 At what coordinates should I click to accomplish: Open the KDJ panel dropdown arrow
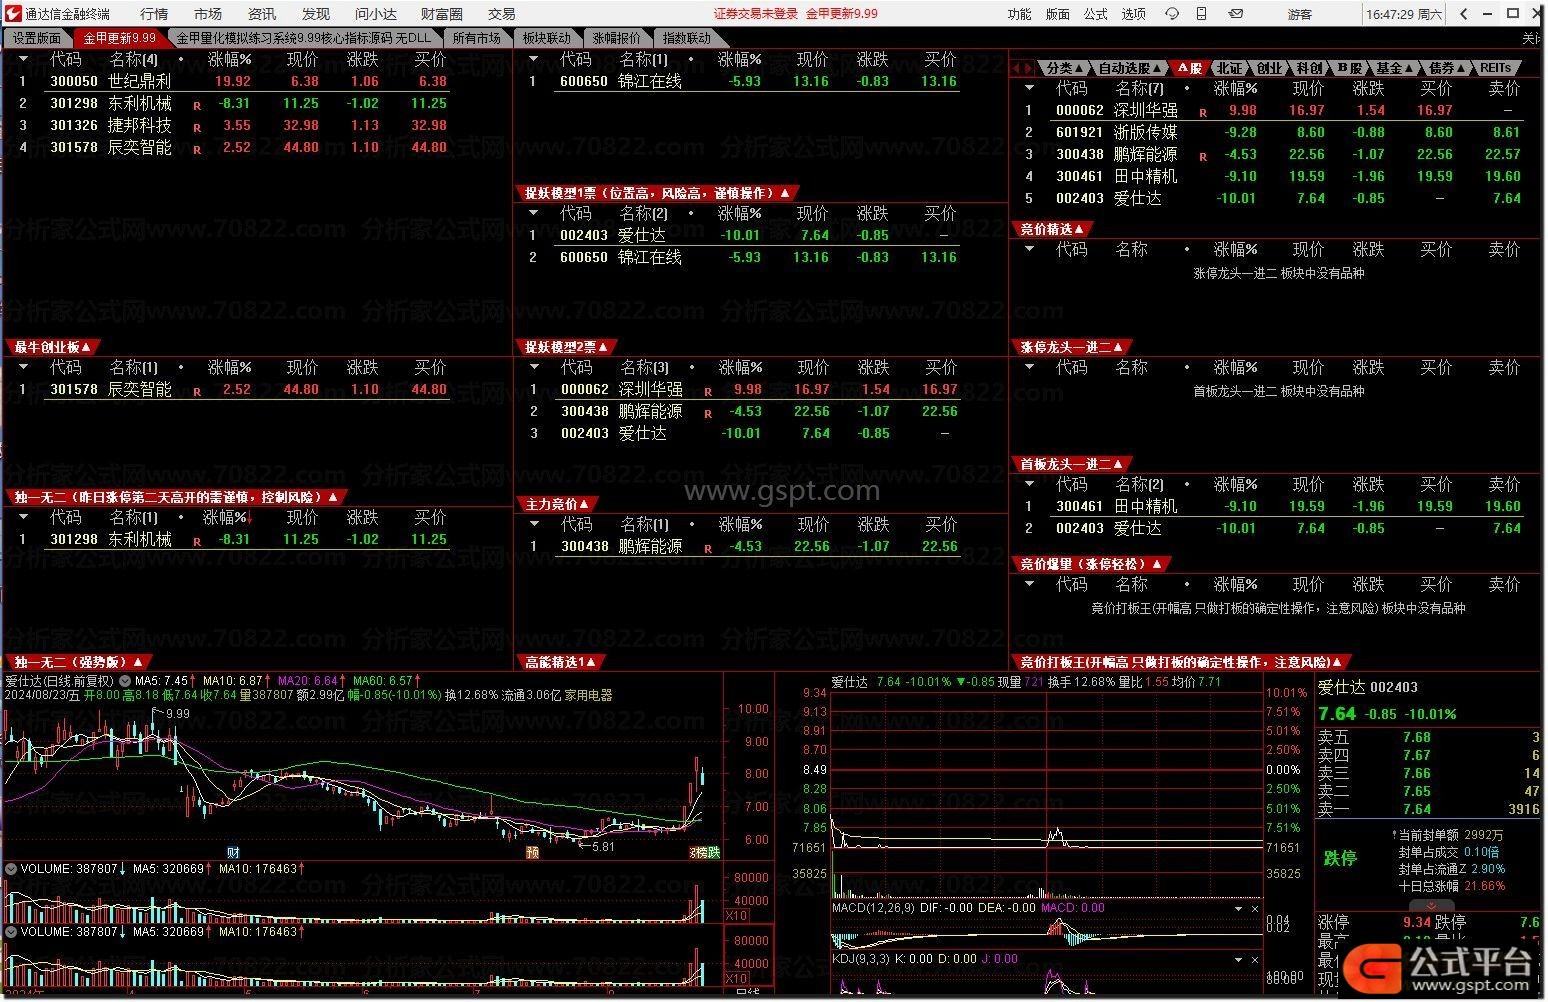click(x=1239, y=959)
